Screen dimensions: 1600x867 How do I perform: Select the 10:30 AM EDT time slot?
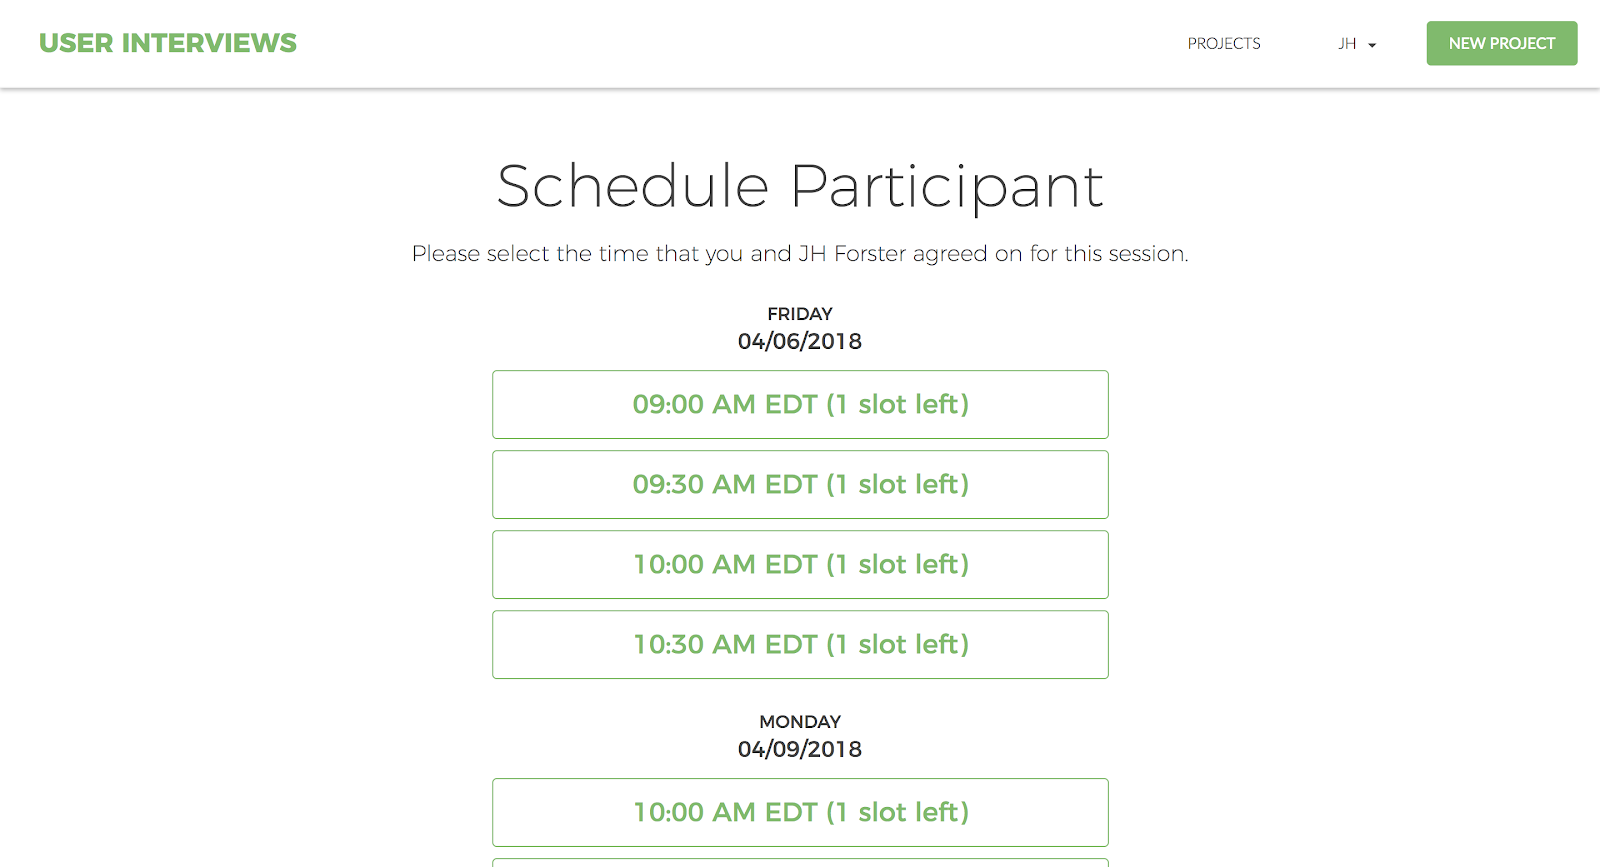pos(800,644)
